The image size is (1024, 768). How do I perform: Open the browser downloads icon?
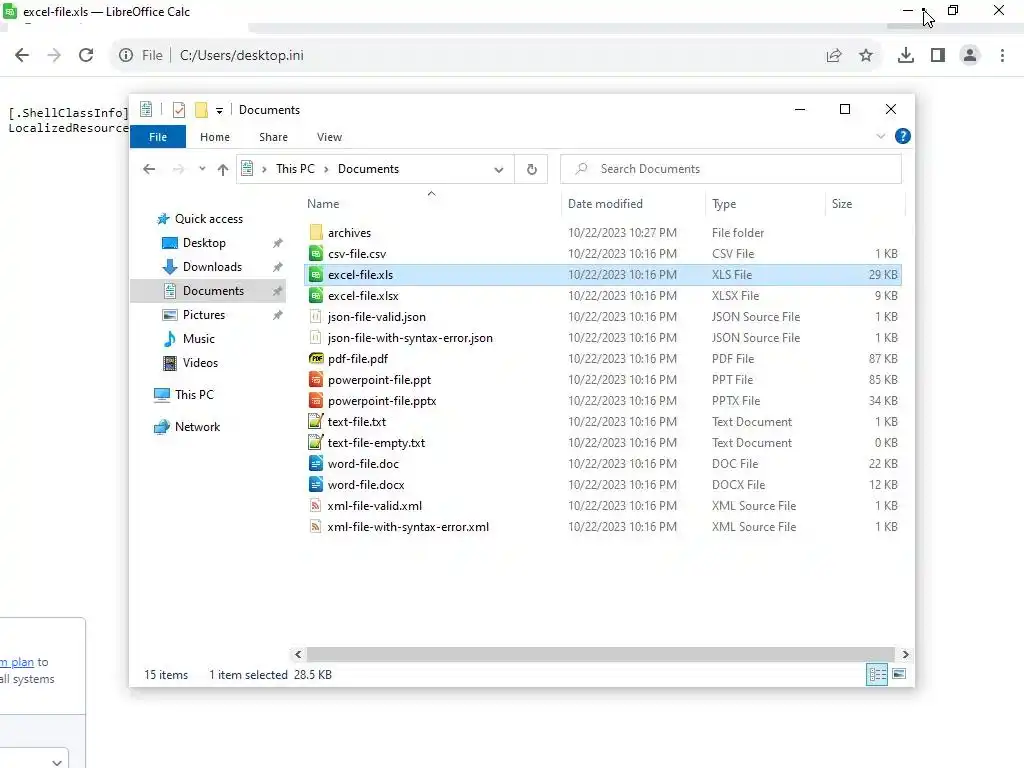pos(906,56)
